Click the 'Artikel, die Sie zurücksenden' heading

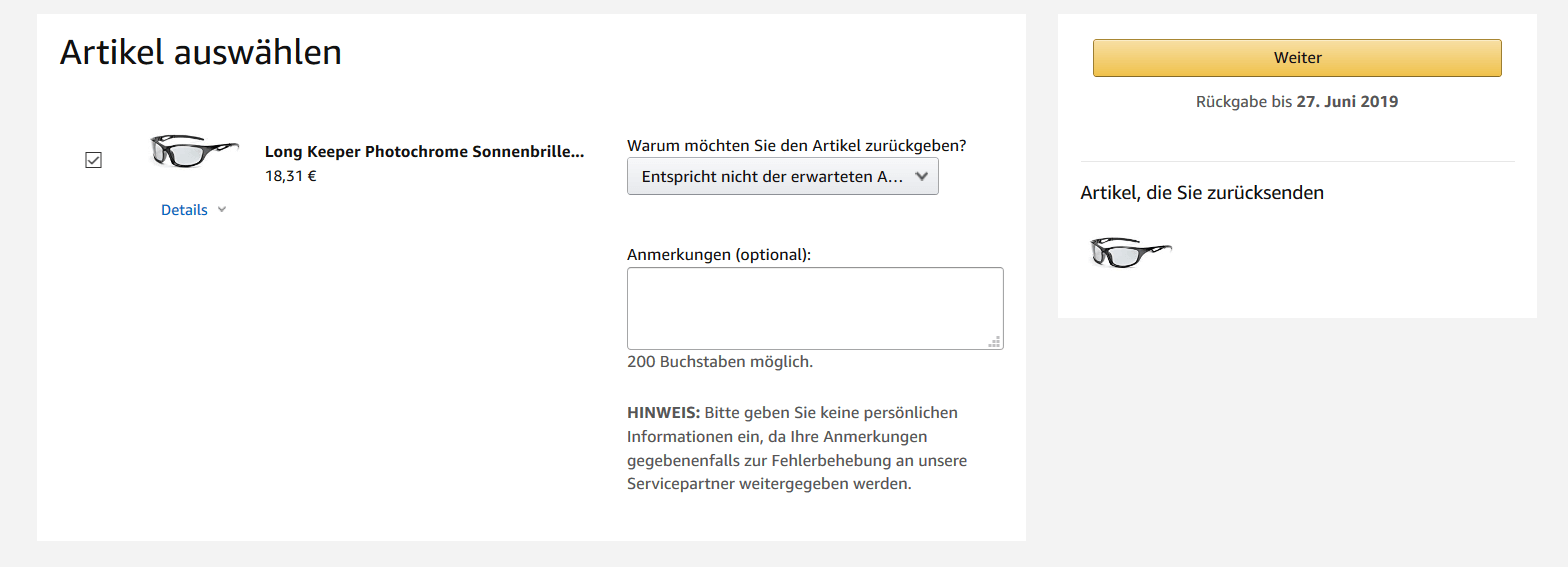pyautogui.click(x=1202, y=193)
